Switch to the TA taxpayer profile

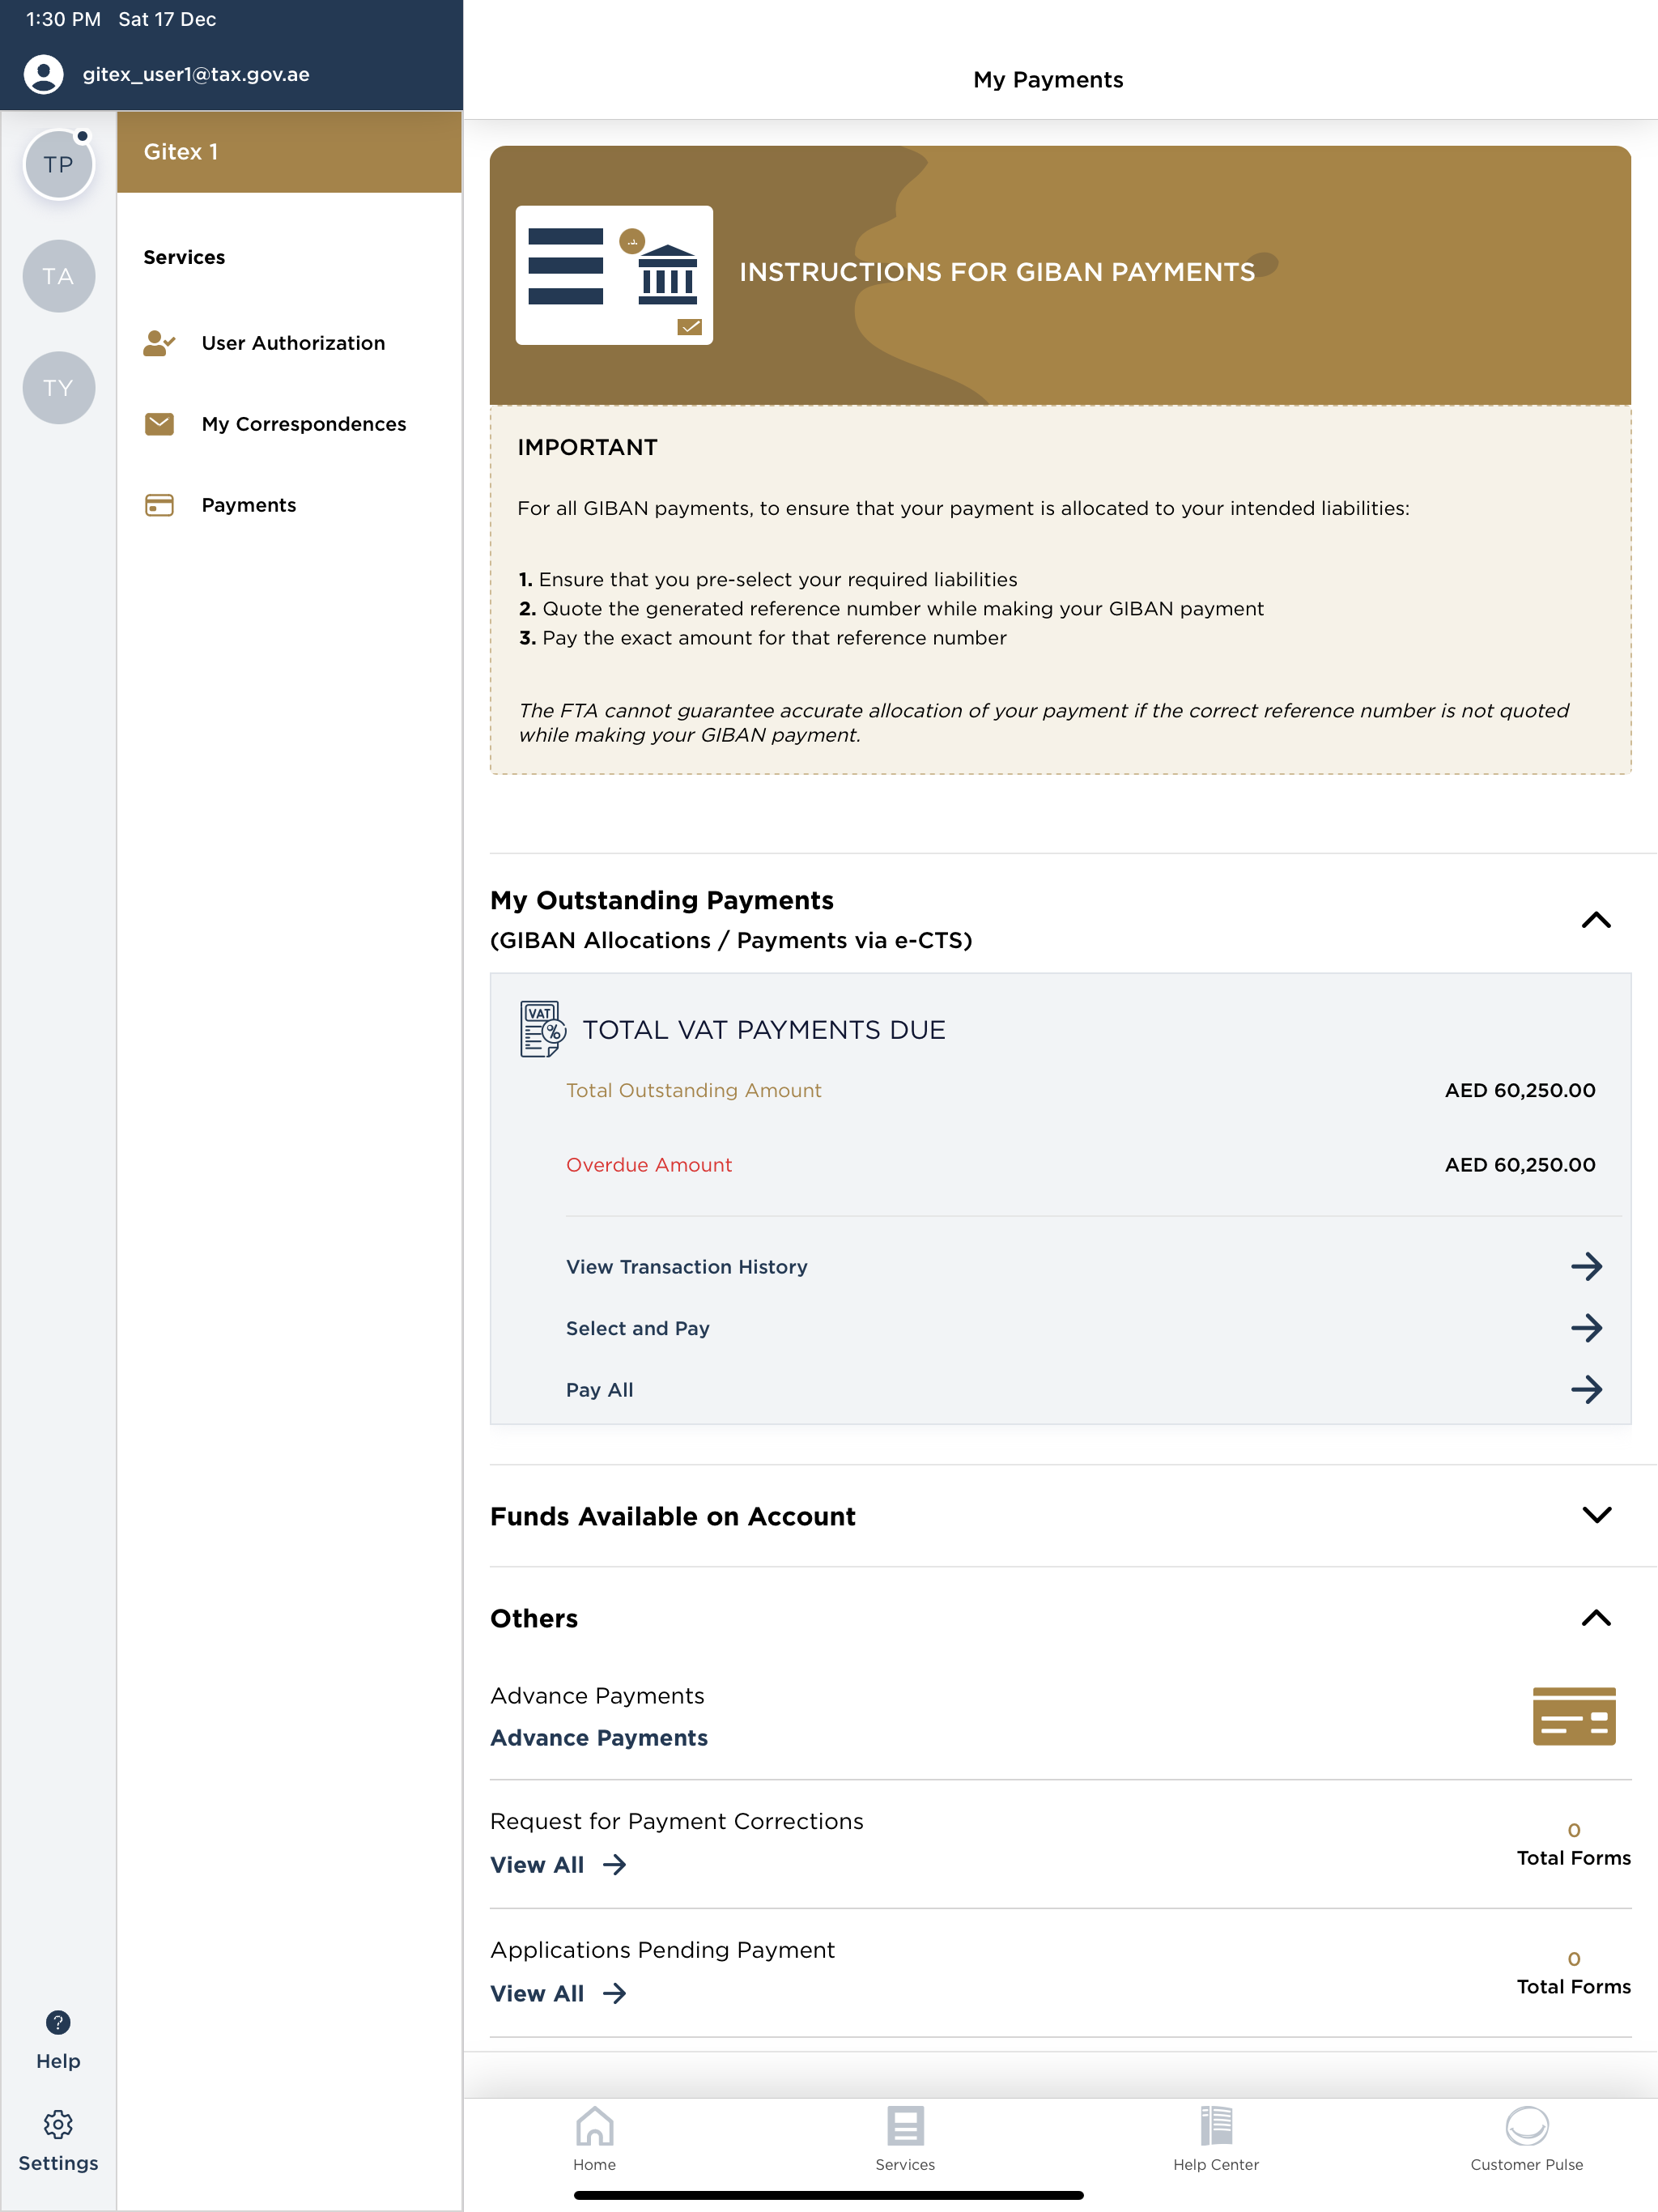click(58, 276)
